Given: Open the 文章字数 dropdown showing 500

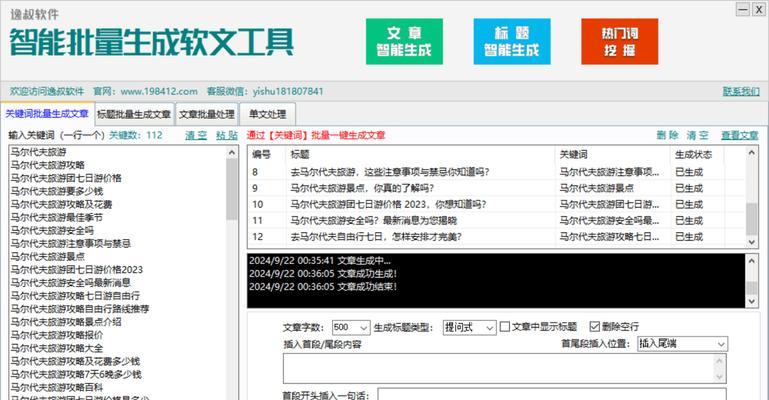Looking at the screenshot, I should (351, 327).
